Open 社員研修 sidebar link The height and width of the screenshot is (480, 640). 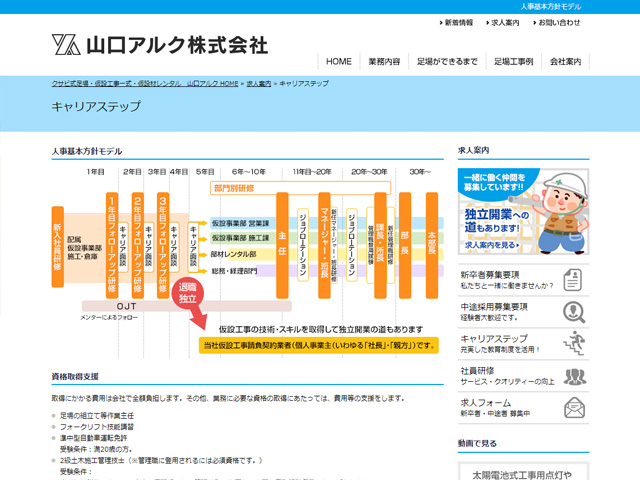point(523,376)
